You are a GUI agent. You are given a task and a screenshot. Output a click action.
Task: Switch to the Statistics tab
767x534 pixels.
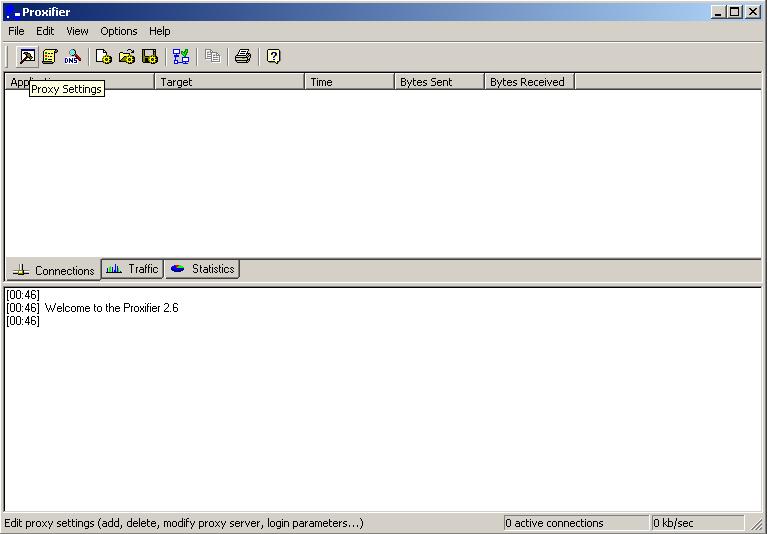click(x=203, y=269)
